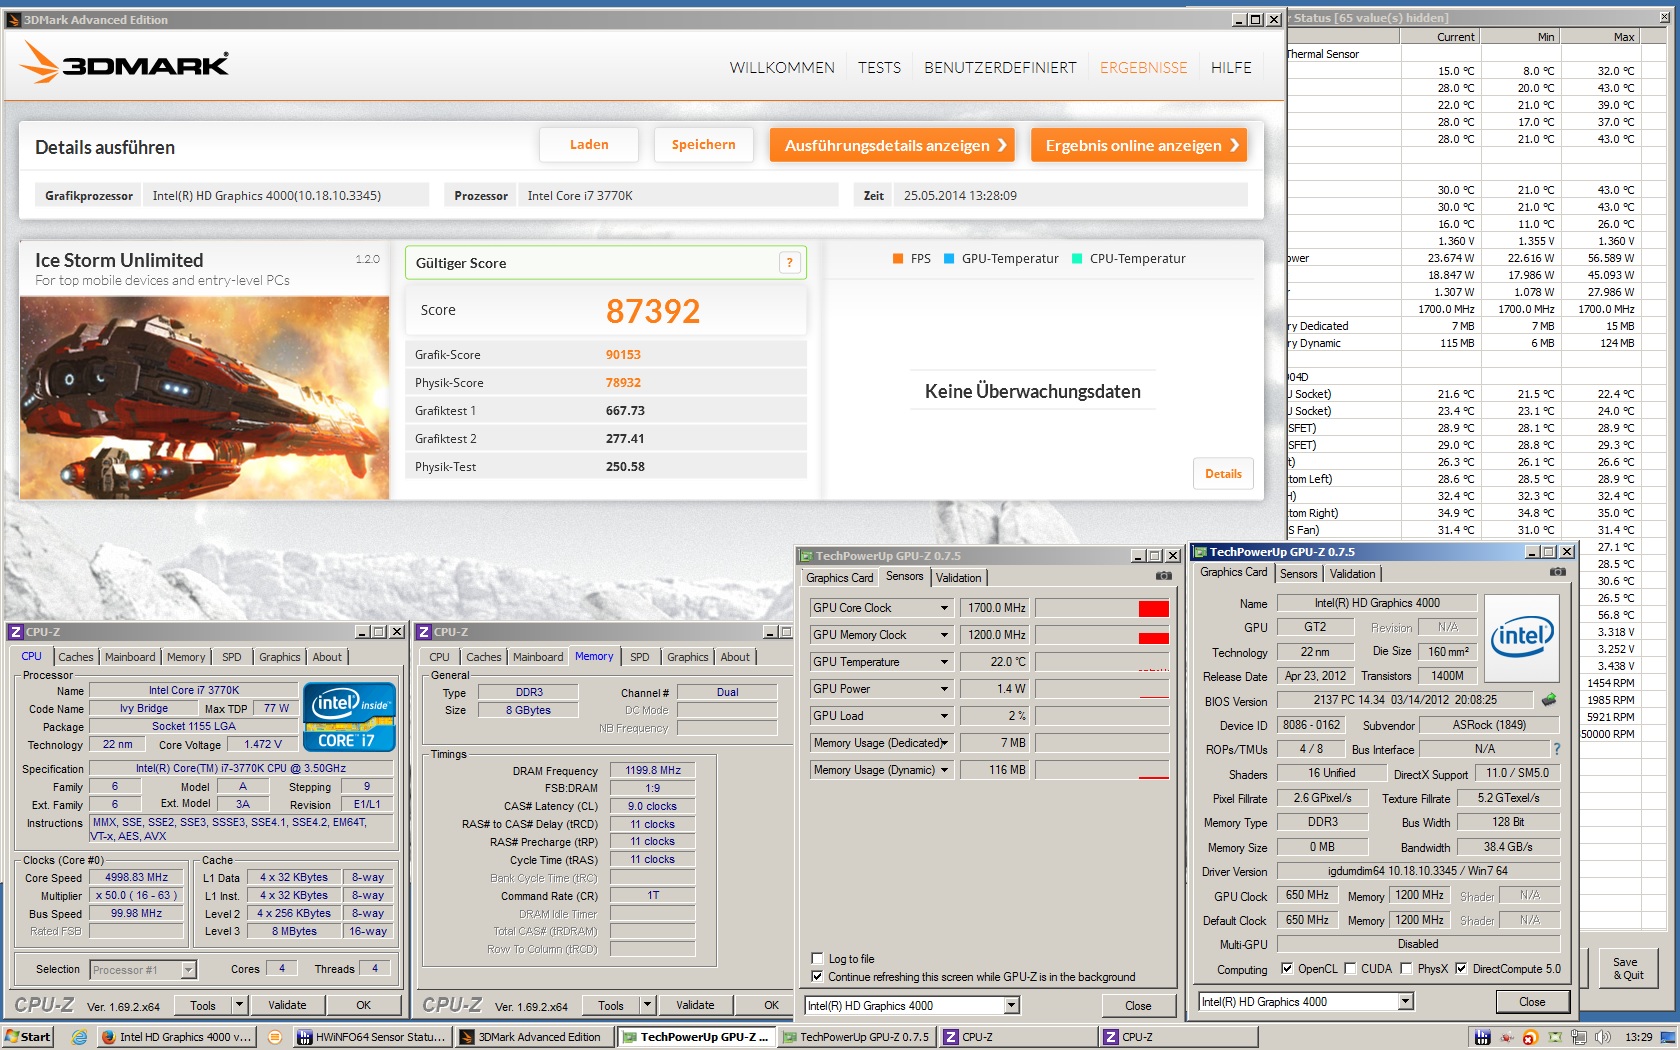Open the GPU Load sensor dropdown
1680x1050 pixels.
[x=944, y=716]
